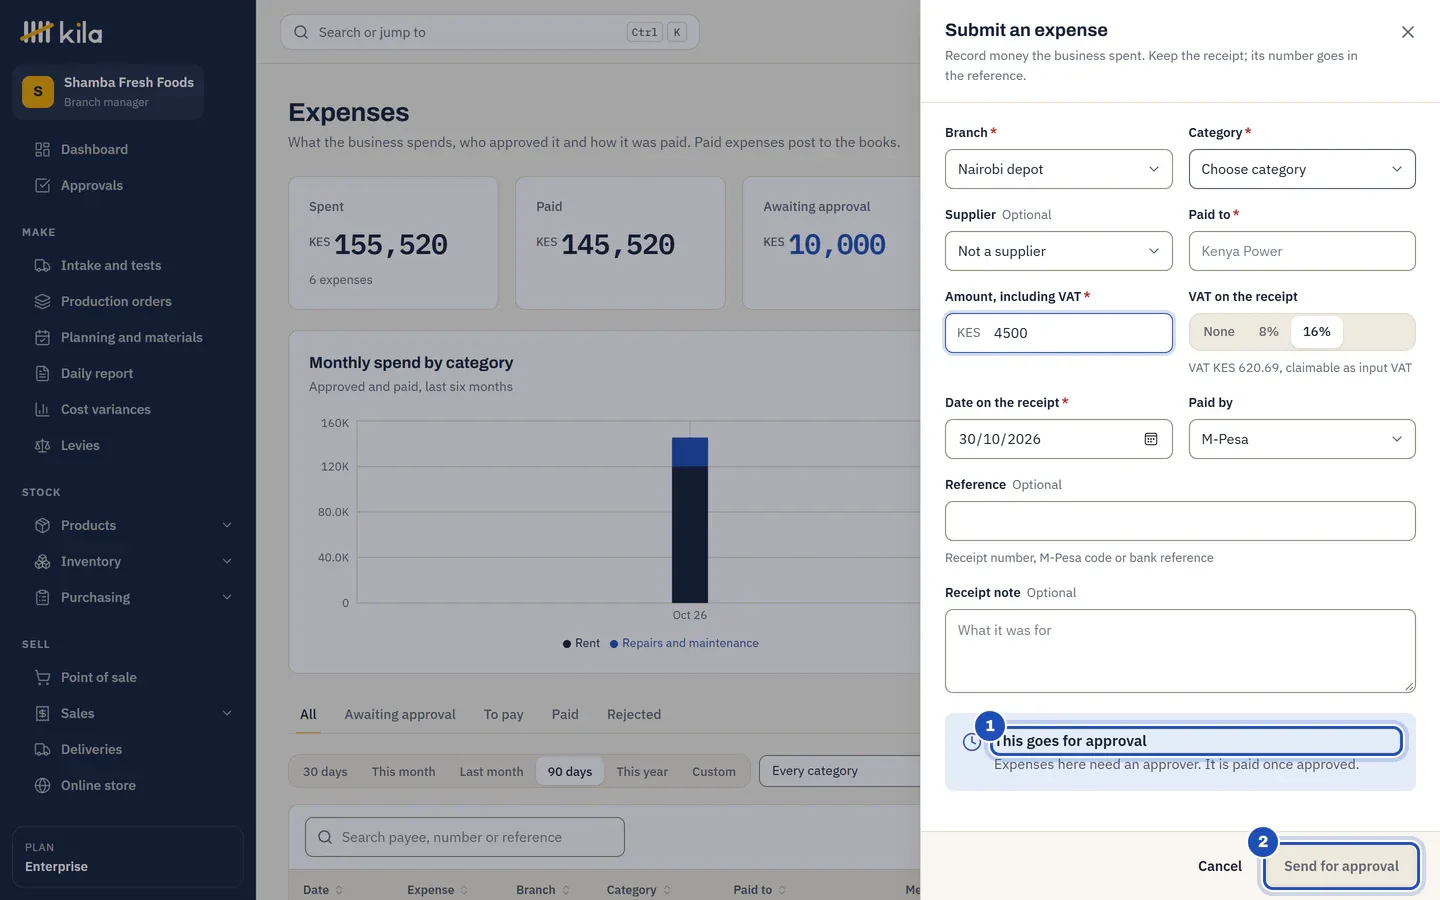Click the Daily report document icon
Screen dimensions: 1440x900
[x=42, y=373]
